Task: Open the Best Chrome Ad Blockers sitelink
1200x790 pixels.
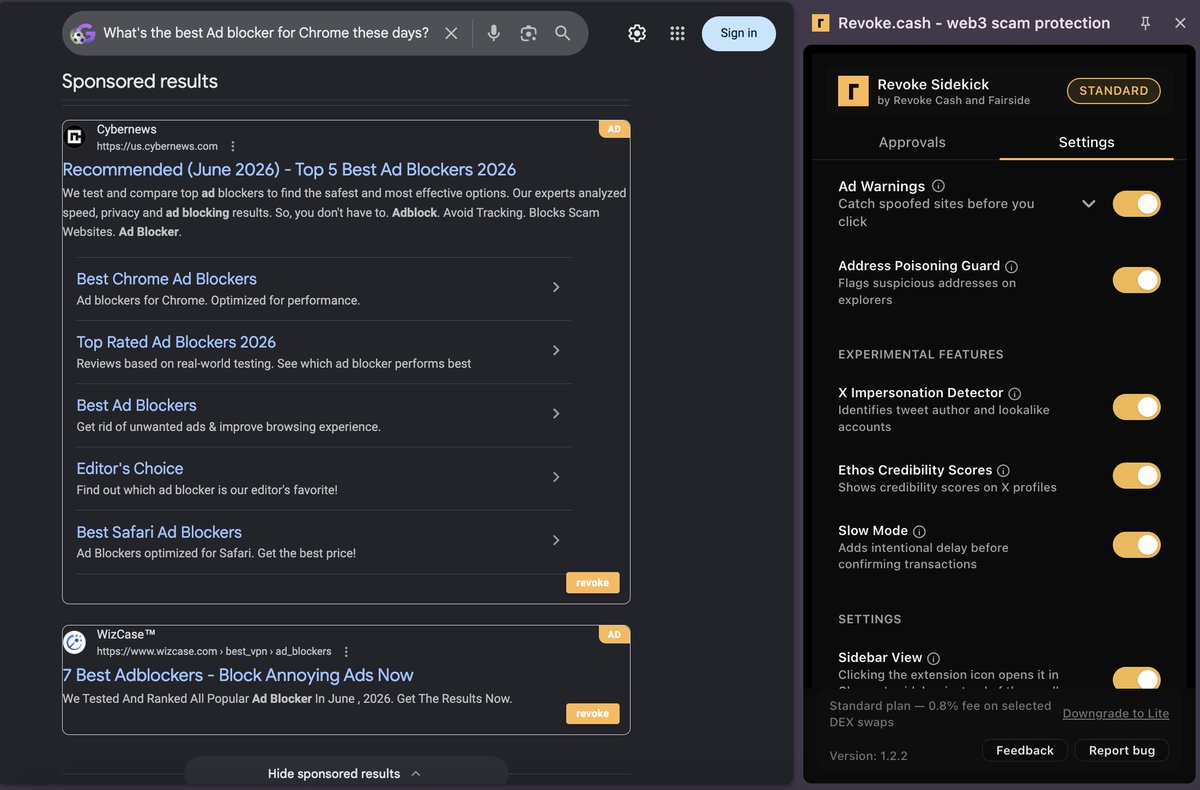Action: (167, 279)
